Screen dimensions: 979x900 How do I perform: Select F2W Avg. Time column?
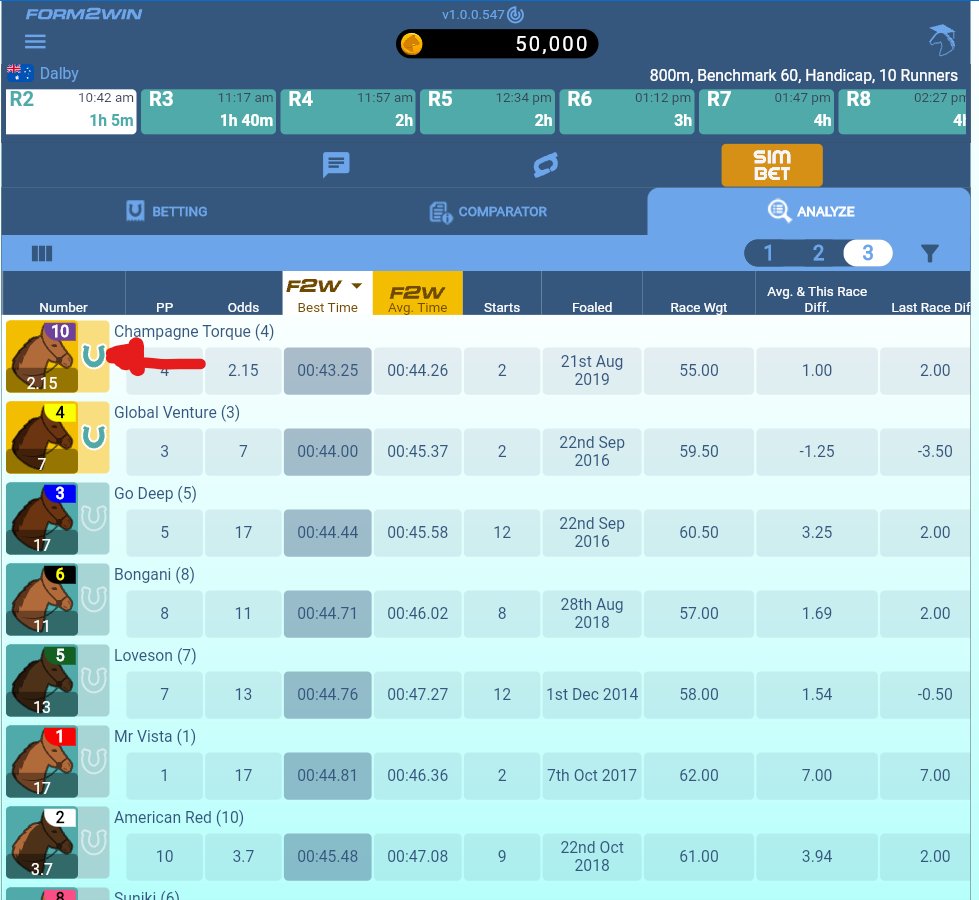point(418,293)
